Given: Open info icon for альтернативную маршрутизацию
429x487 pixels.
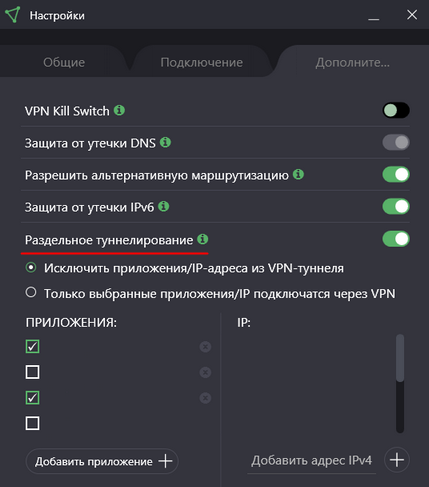Looking at the screenshot, I should click(x=298, y=174).
